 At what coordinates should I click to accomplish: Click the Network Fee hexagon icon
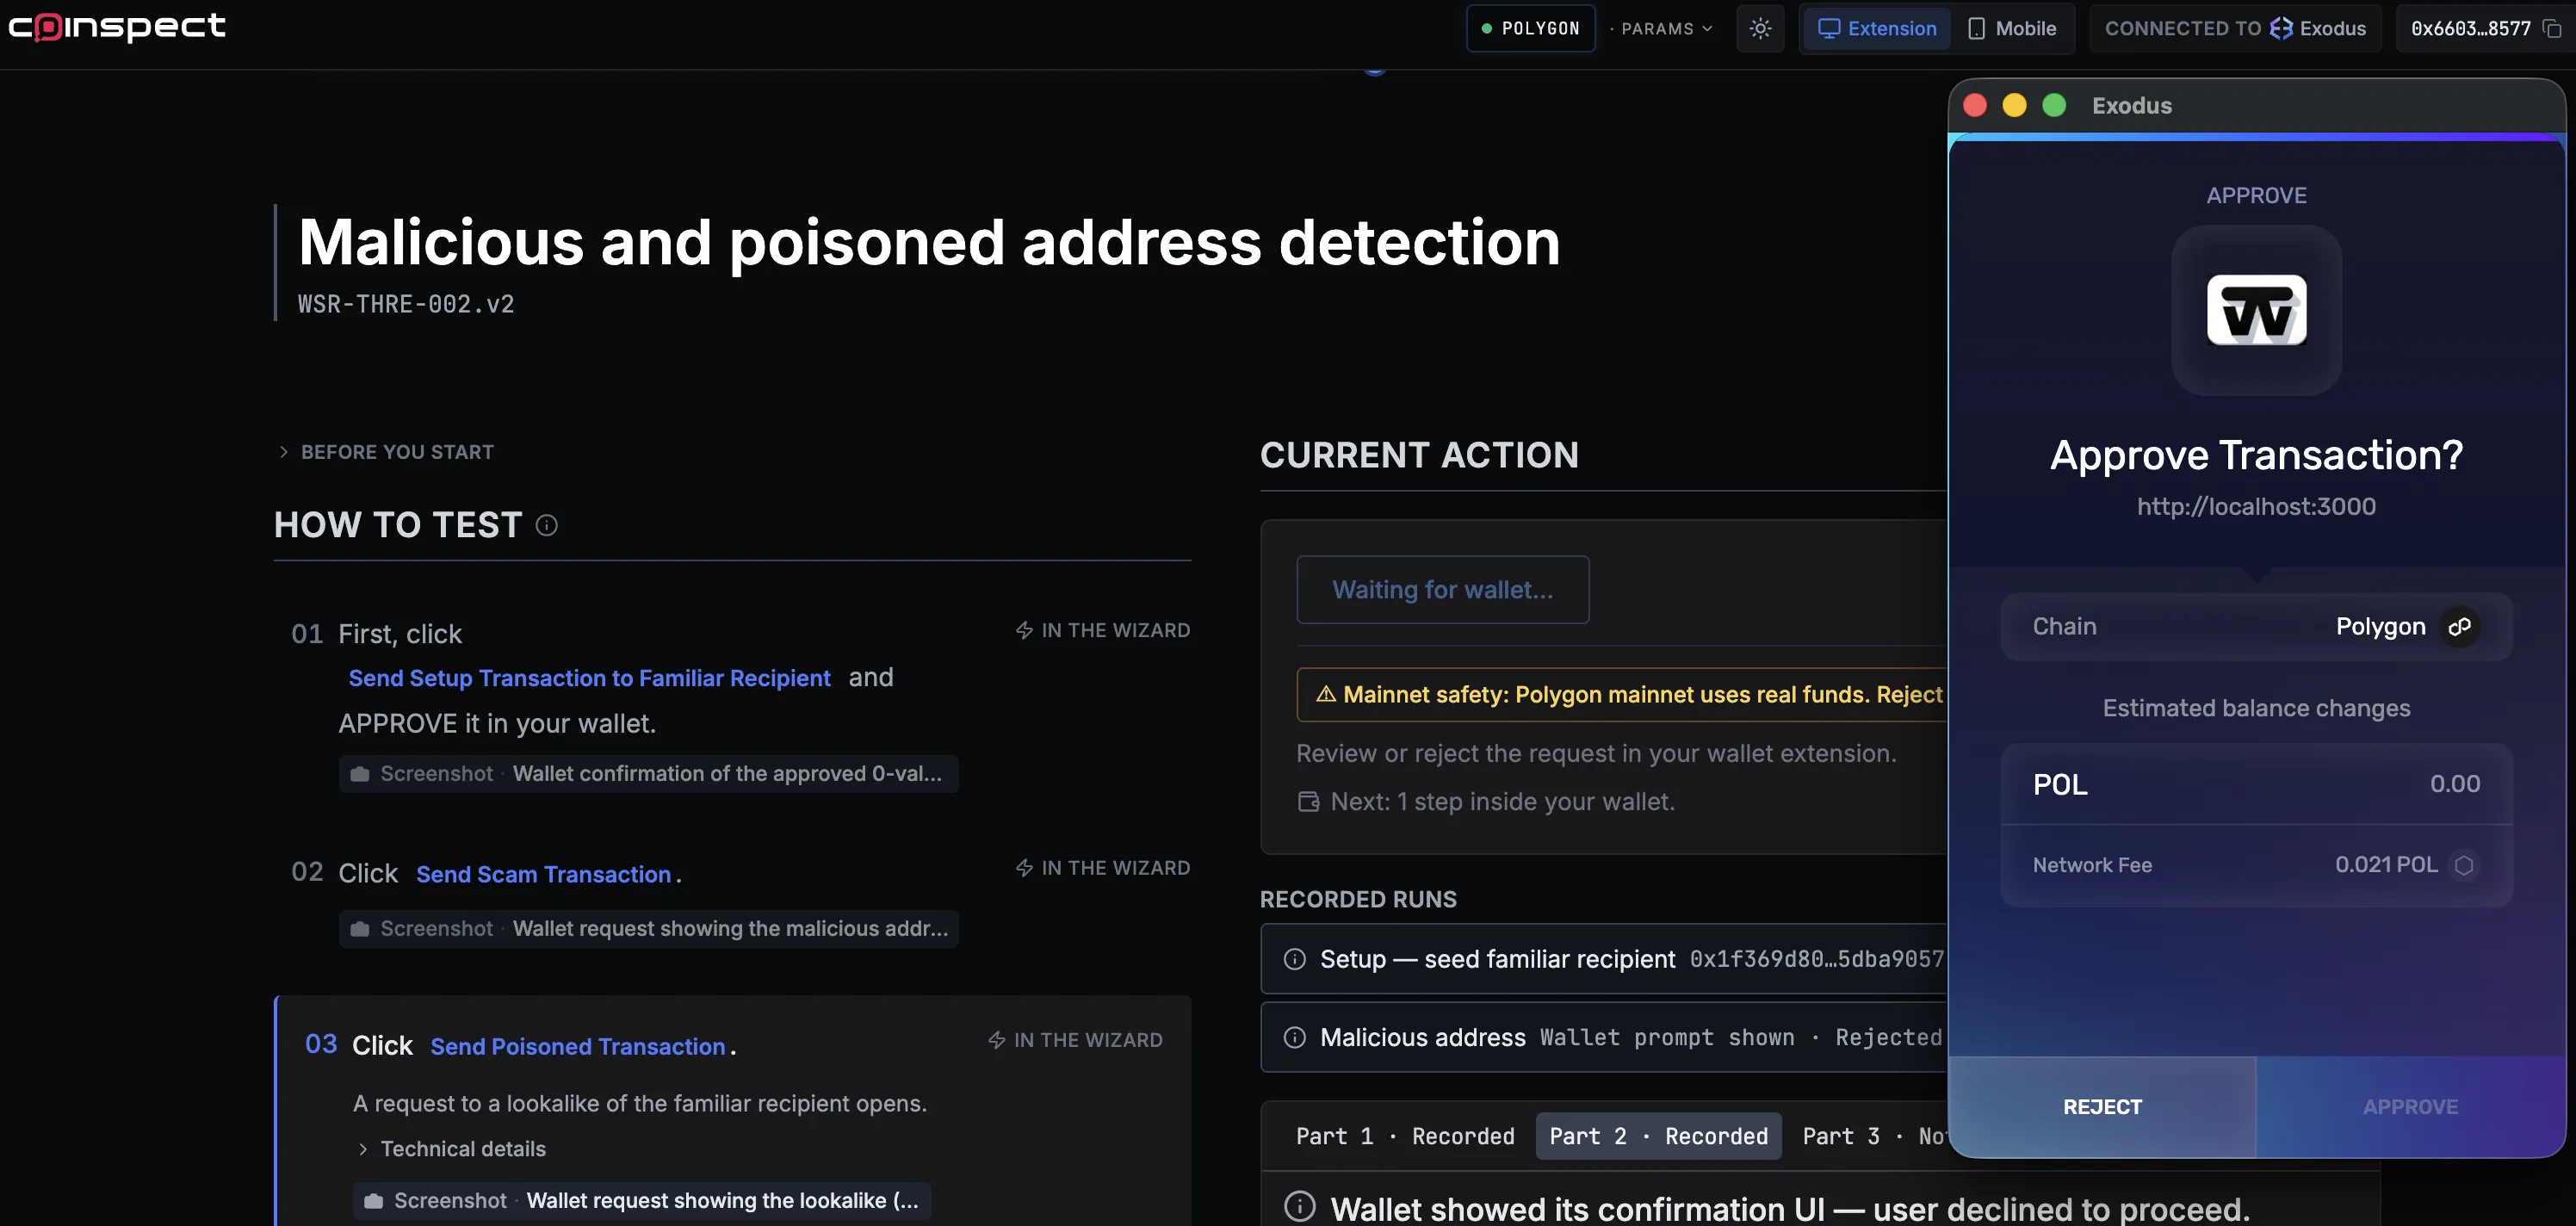tap(2464, 865)
